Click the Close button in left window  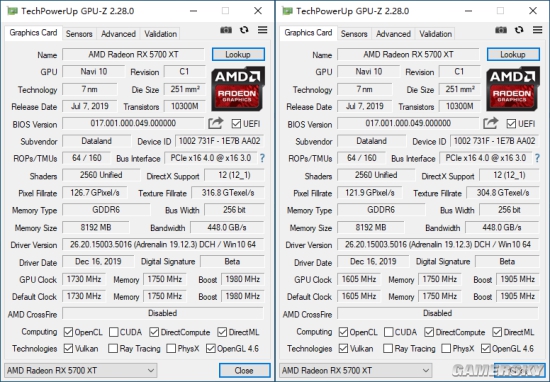point(244,370)
